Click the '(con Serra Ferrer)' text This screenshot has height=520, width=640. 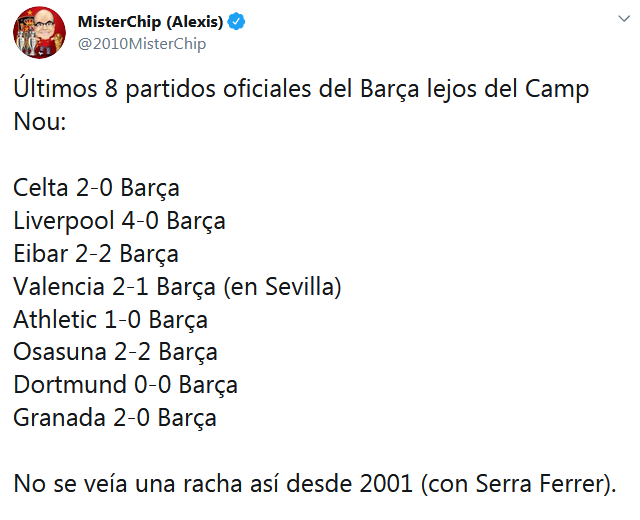pos(515,484)
